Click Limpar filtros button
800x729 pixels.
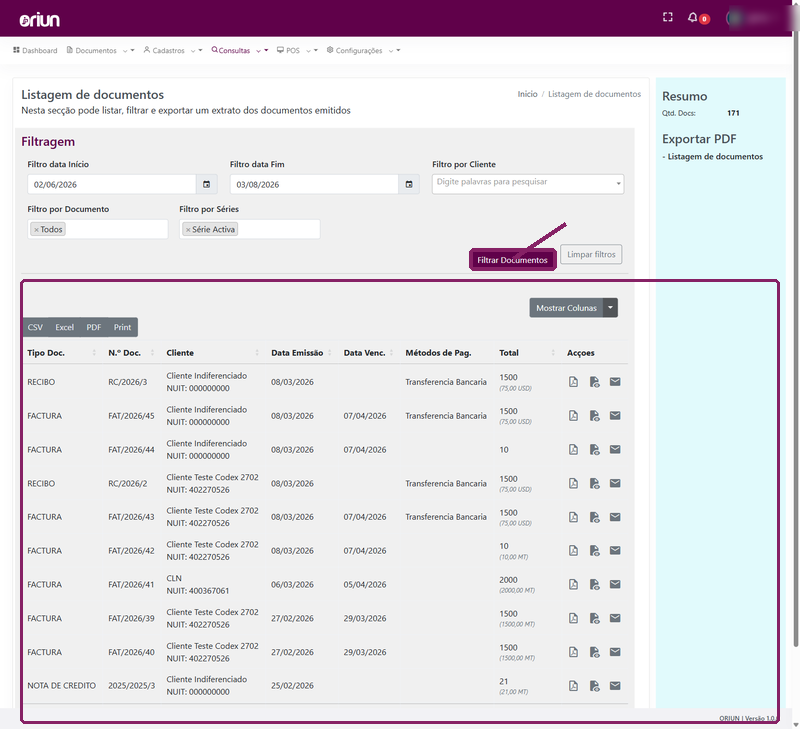[x=591, y=254]
